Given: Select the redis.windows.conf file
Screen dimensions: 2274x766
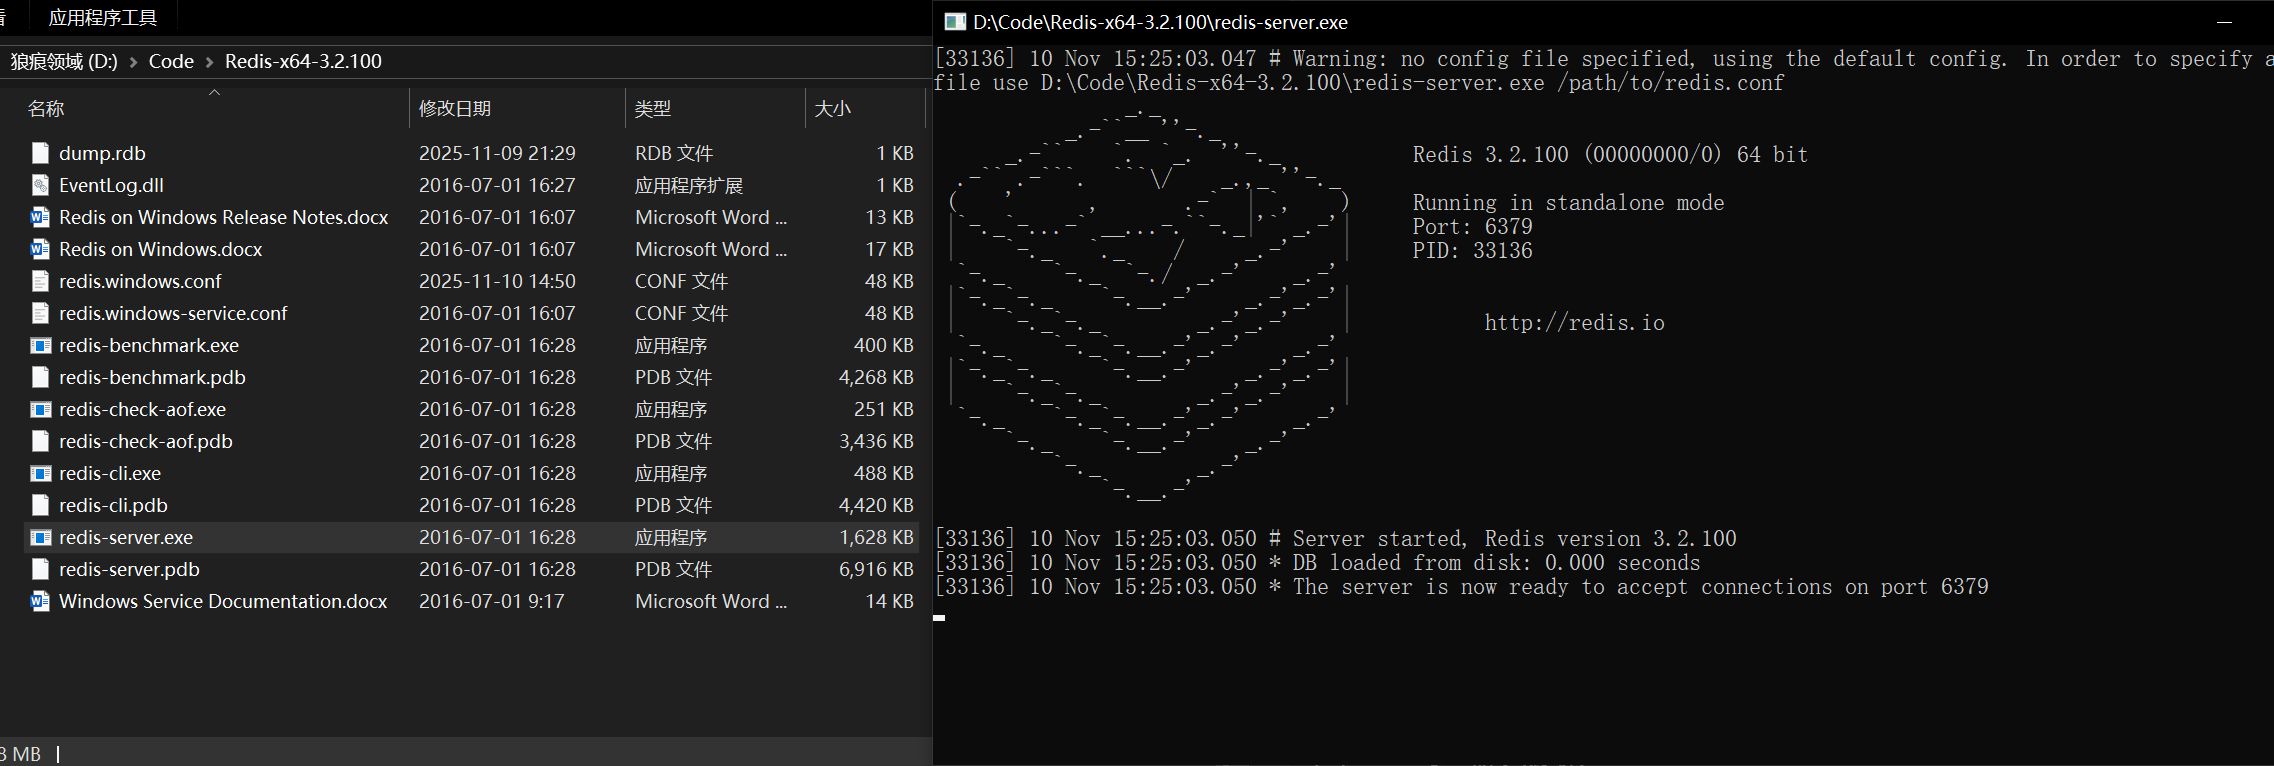Looking at the screenshot, I should point(140,281).
